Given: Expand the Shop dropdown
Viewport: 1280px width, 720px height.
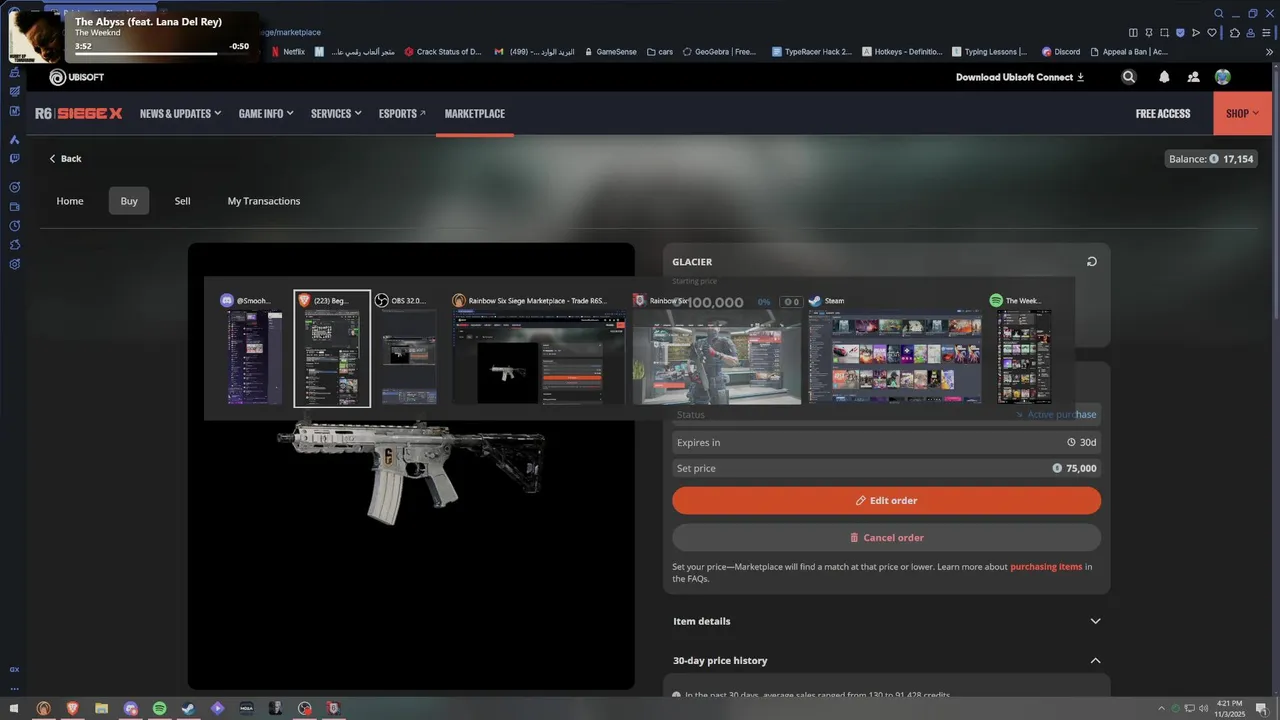Looking at the screenshot, I should (1243, 113).
